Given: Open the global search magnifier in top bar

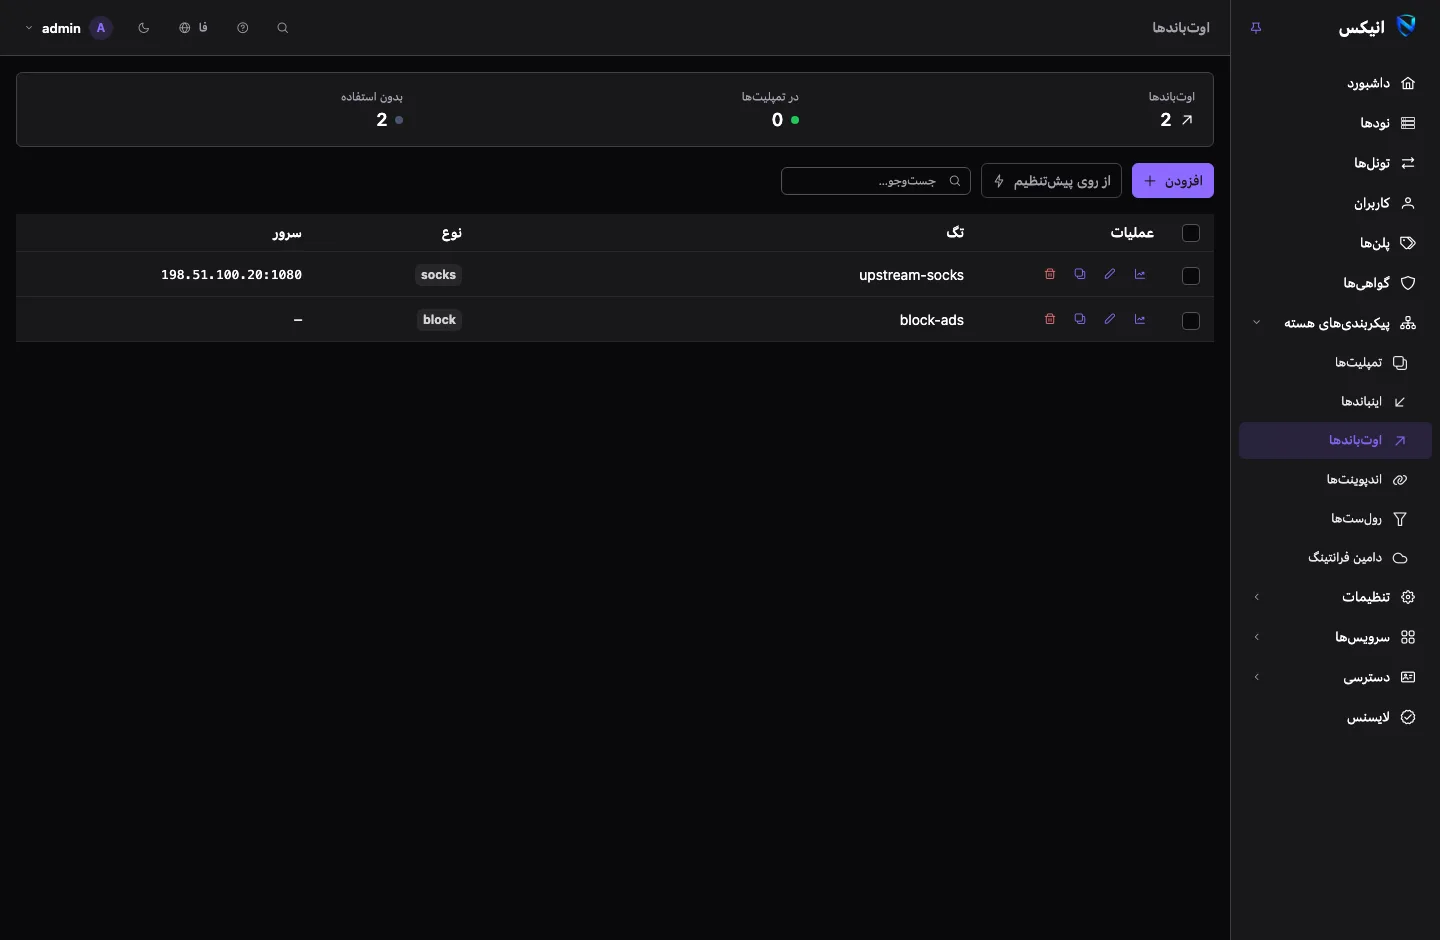Looking at the screenshot, I should [283, 28].
